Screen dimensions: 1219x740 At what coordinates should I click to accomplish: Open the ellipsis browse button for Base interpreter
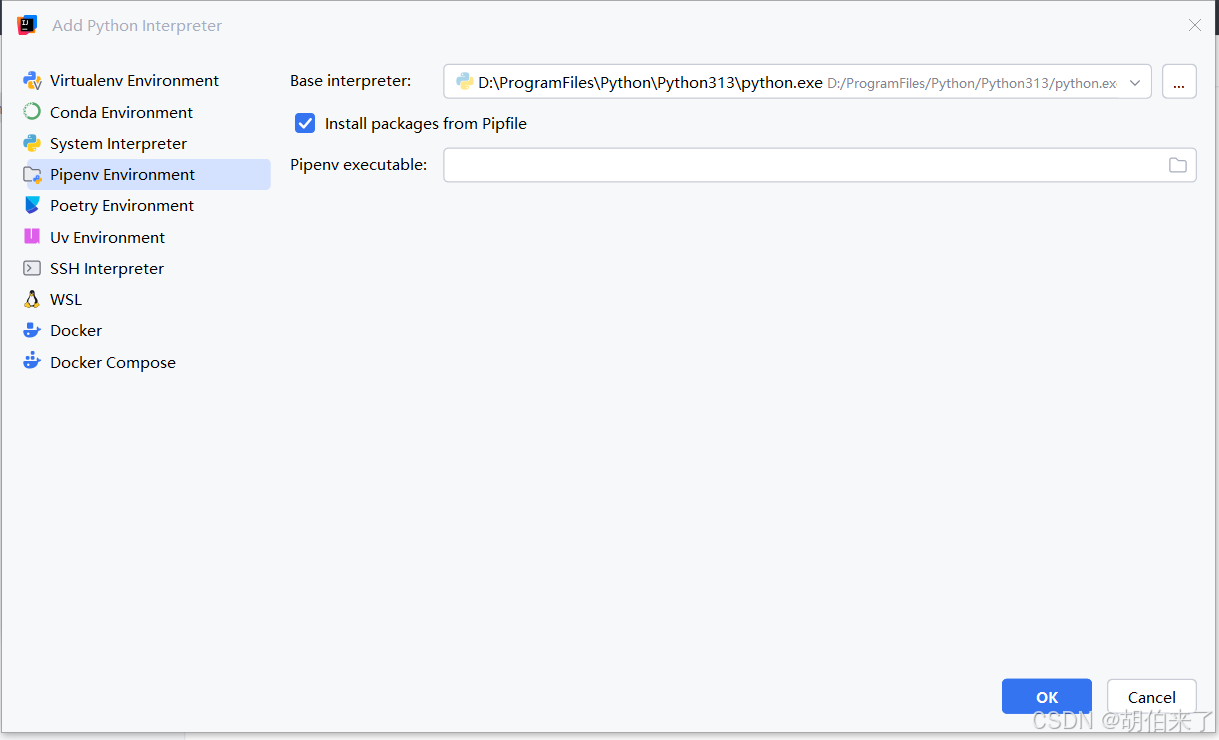click(1179, 82)
